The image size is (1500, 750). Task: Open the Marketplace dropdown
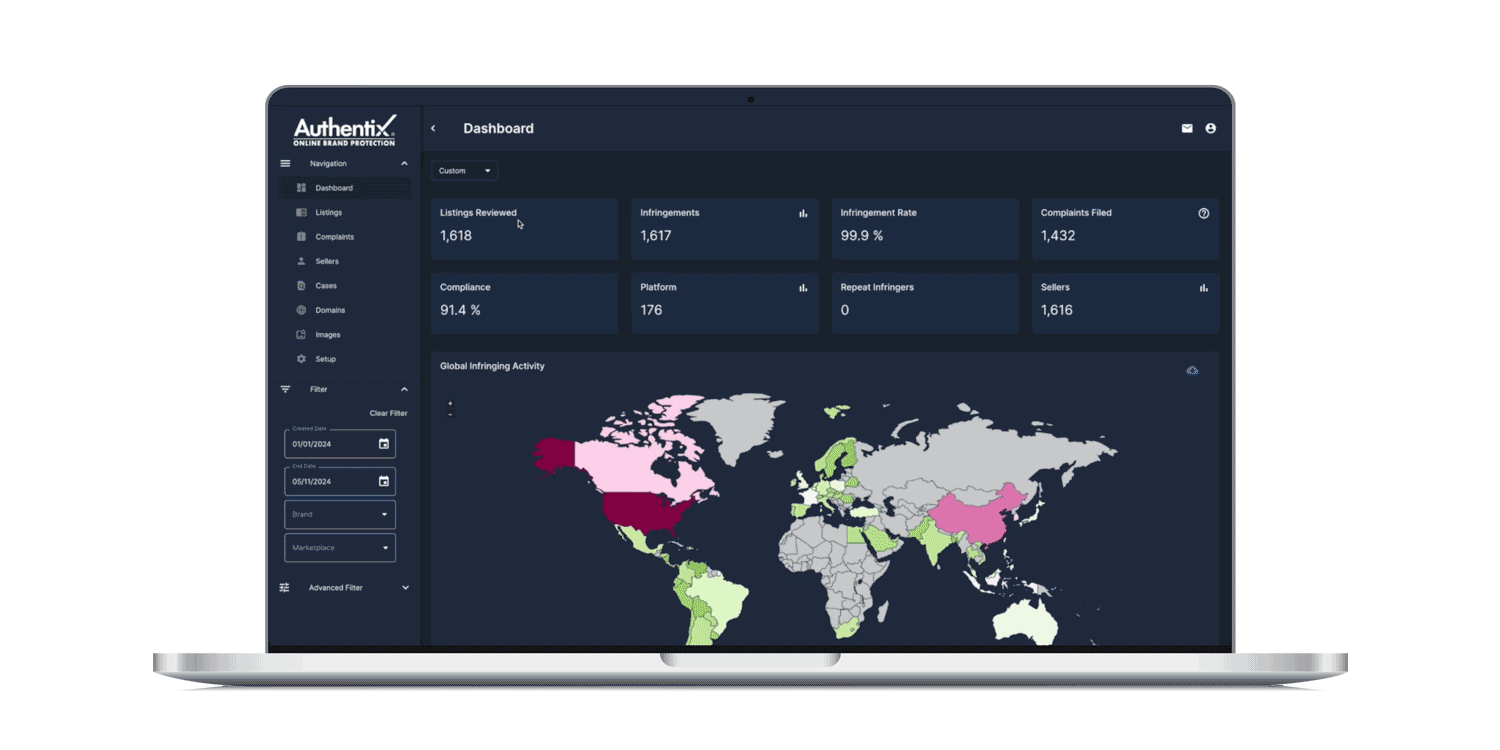pyautogui.click(x=340, y=548)
